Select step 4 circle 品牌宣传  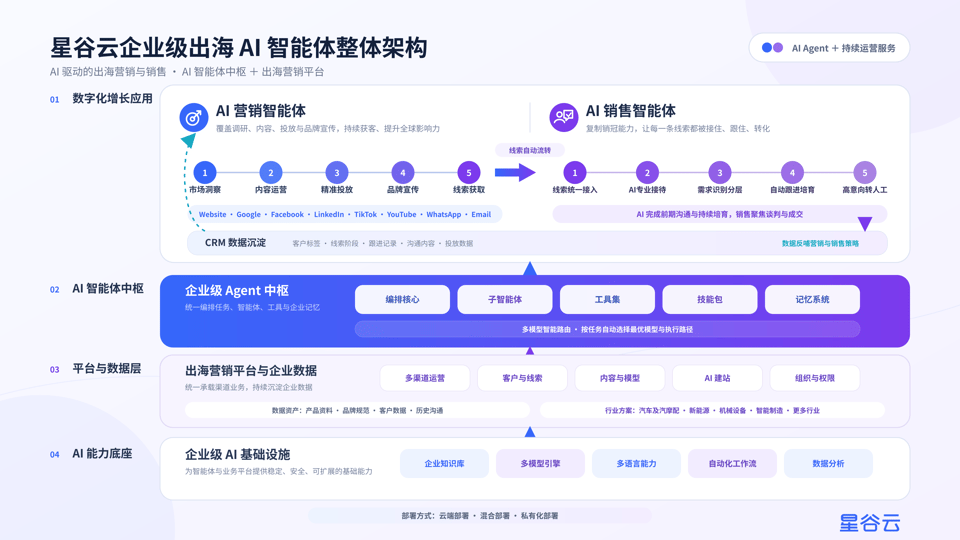point(403,173)
